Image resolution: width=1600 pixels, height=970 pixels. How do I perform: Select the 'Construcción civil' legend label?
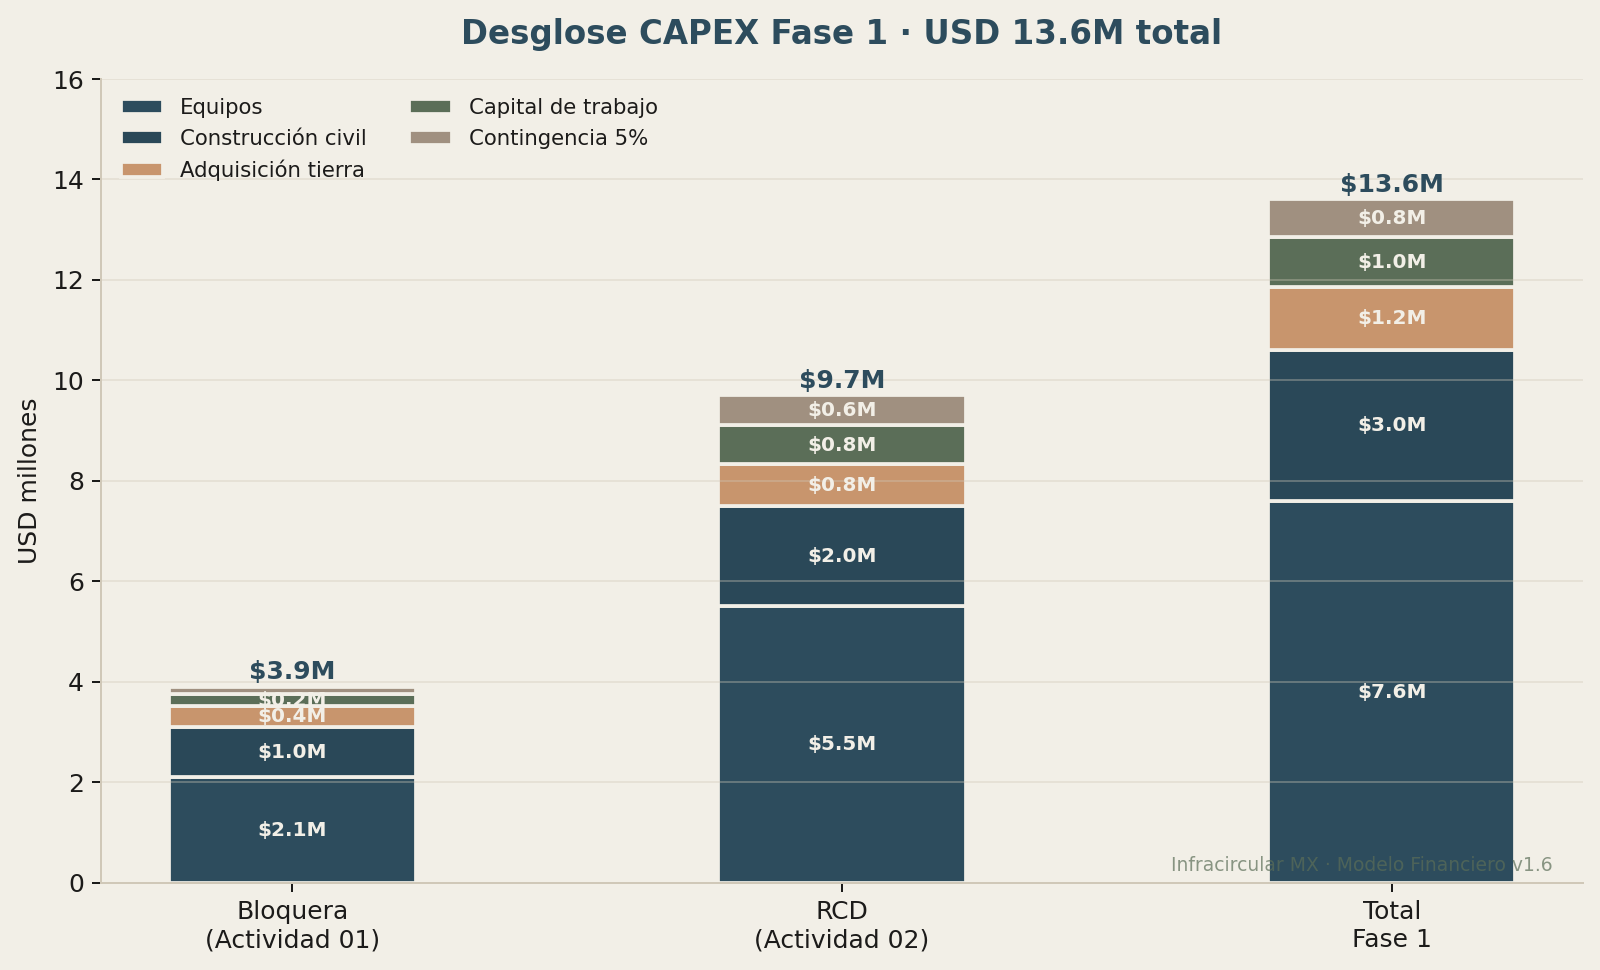point(273,138)
